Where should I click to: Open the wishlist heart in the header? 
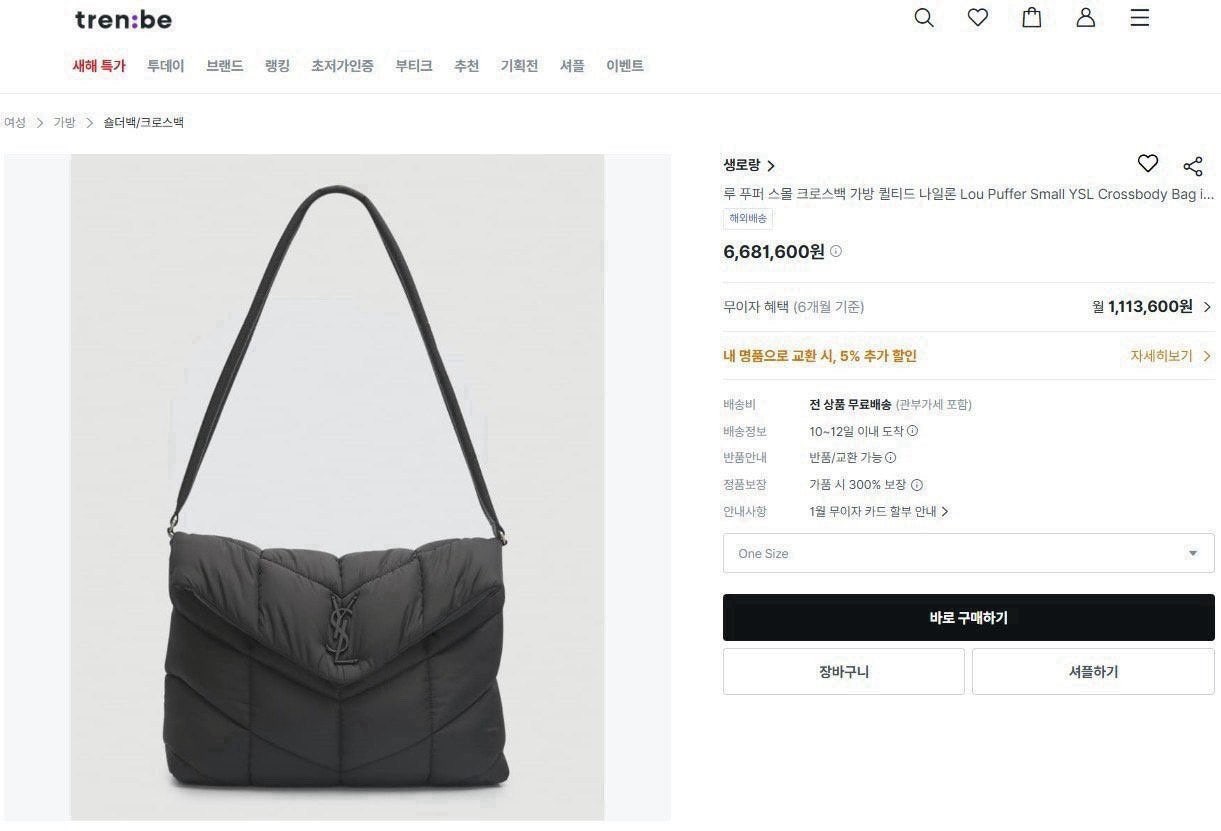point(978,18)
